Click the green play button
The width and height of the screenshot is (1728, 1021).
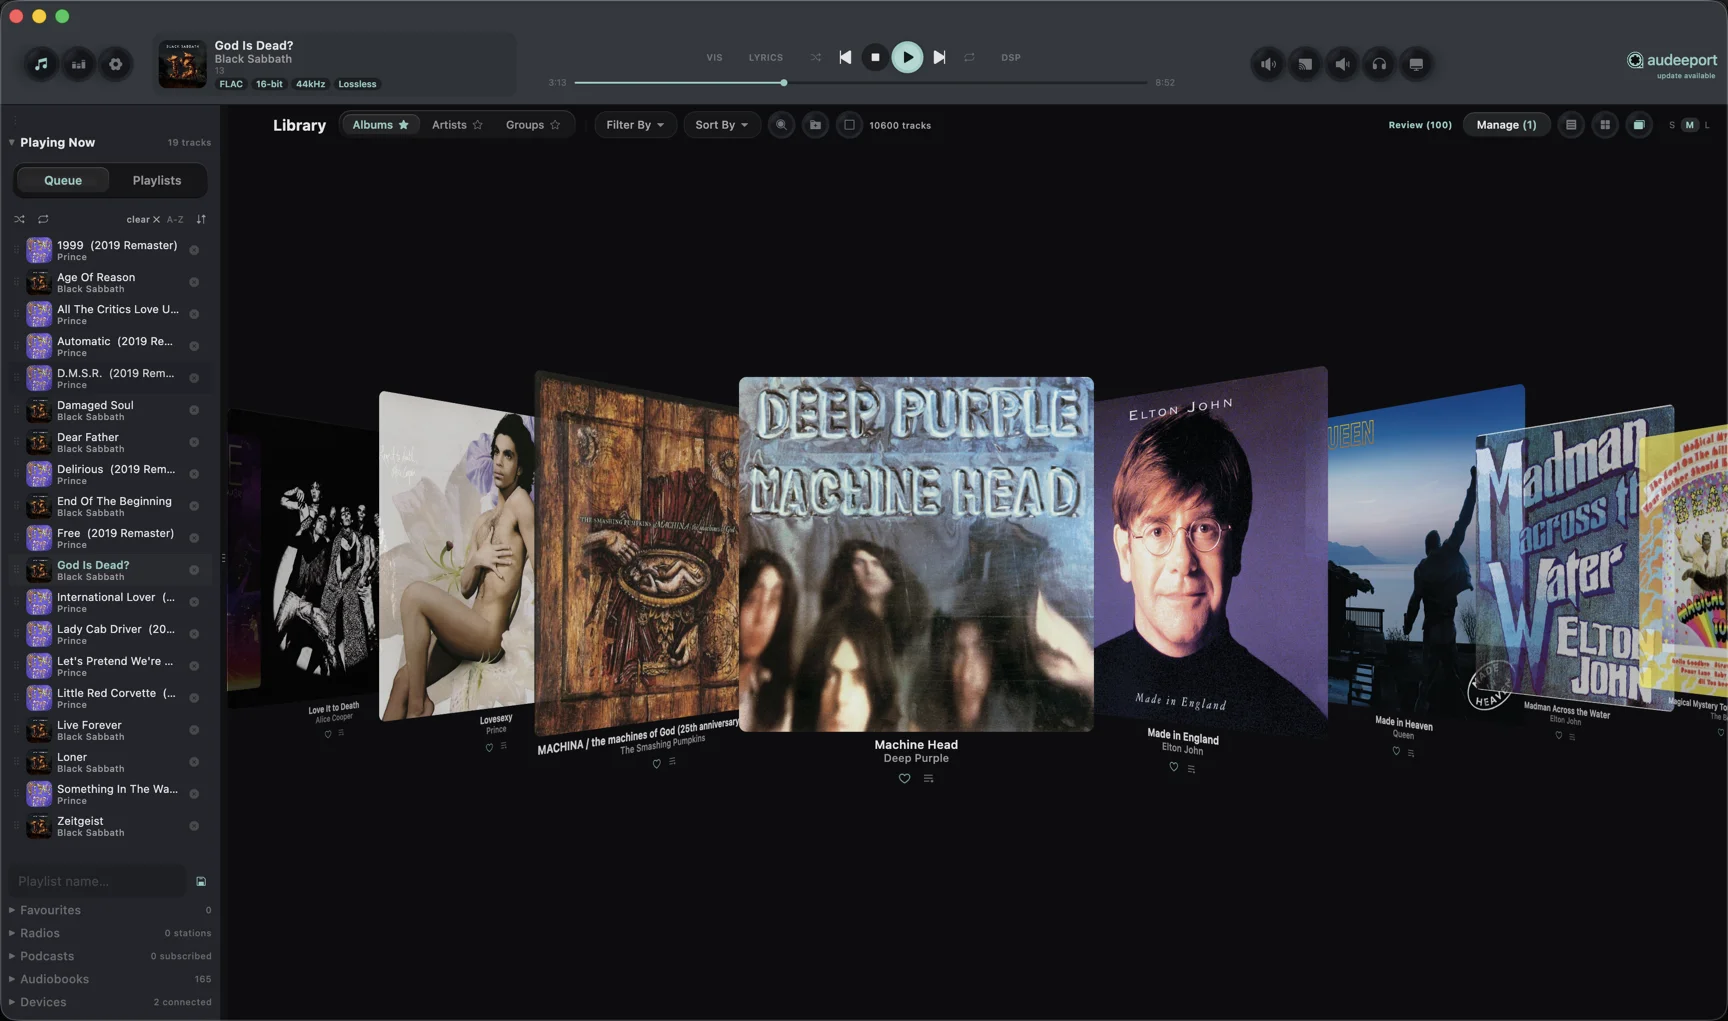tap(907, 57)
